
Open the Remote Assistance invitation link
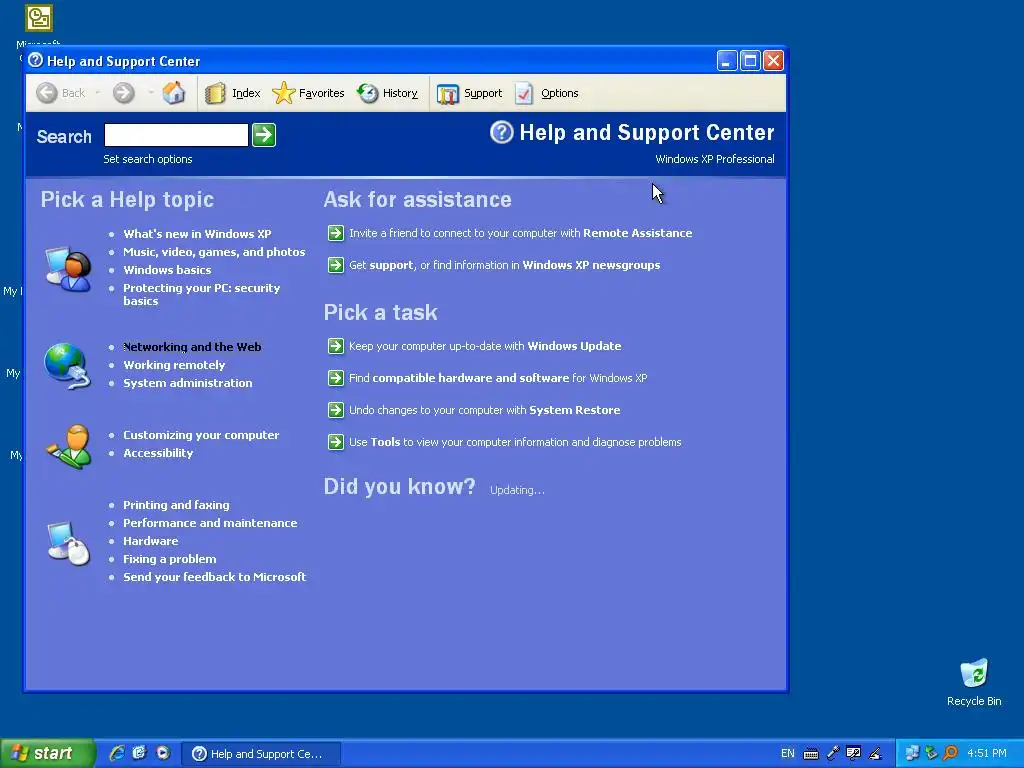(520, 233)
